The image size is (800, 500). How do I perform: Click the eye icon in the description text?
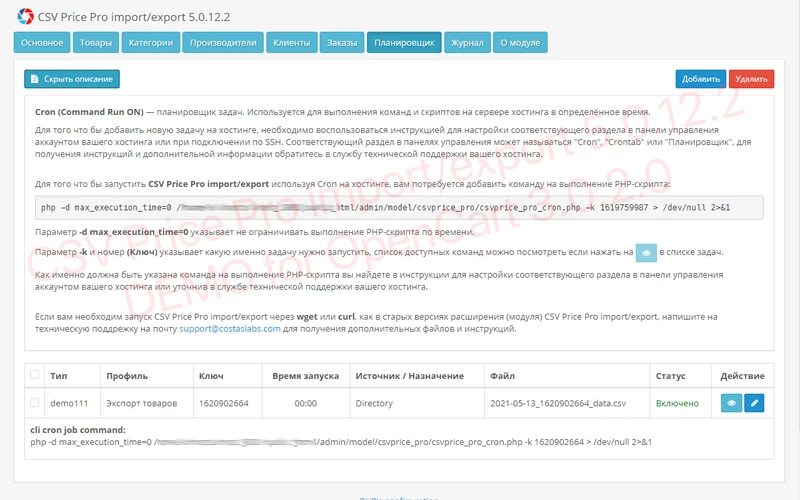pos(646,253)
